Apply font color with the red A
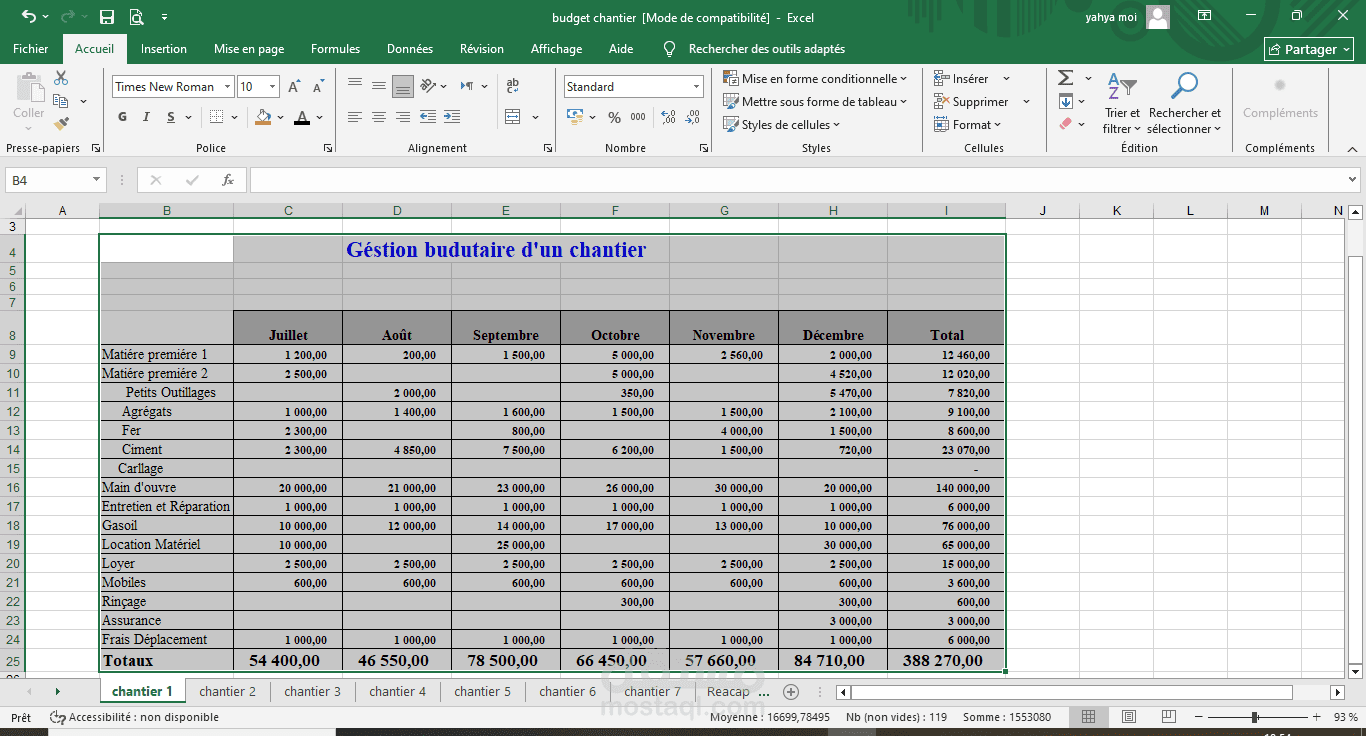1366x736 pixels. [x=302, y=117]
